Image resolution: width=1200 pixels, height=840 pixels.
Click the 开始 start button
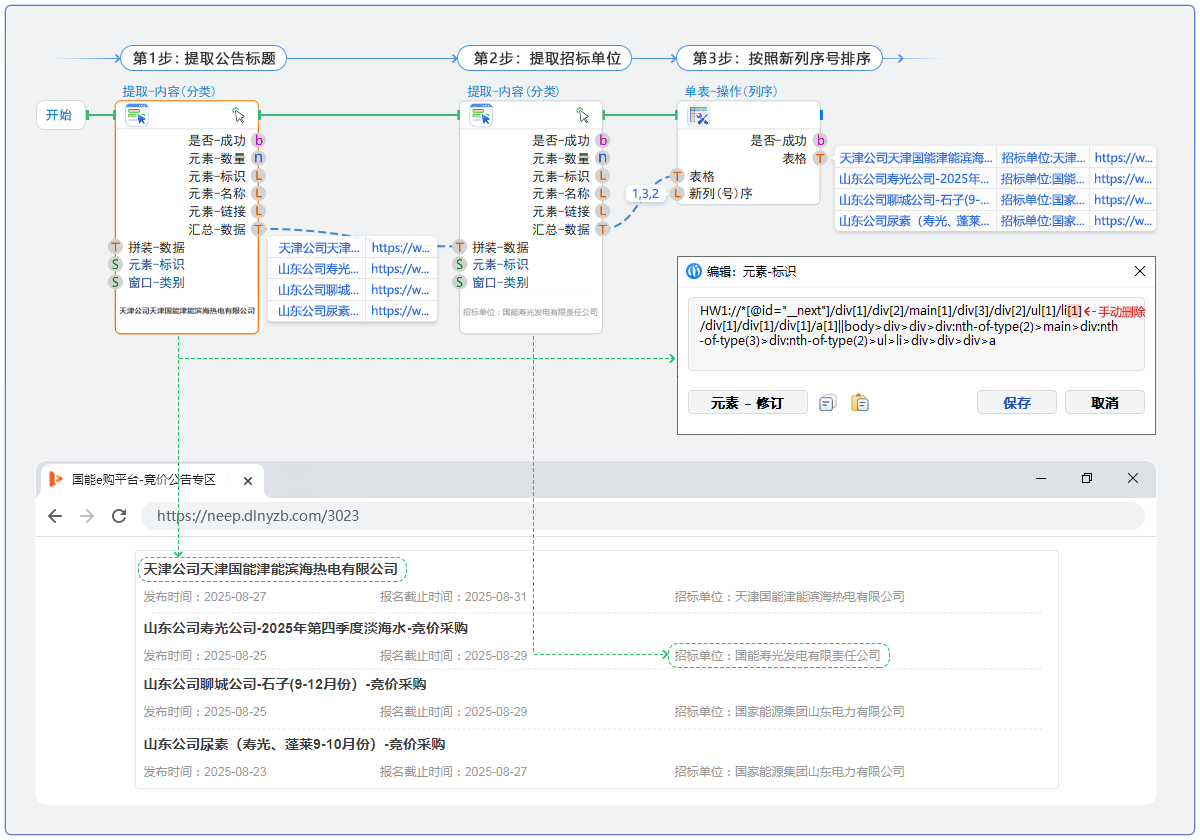(59, 115)
